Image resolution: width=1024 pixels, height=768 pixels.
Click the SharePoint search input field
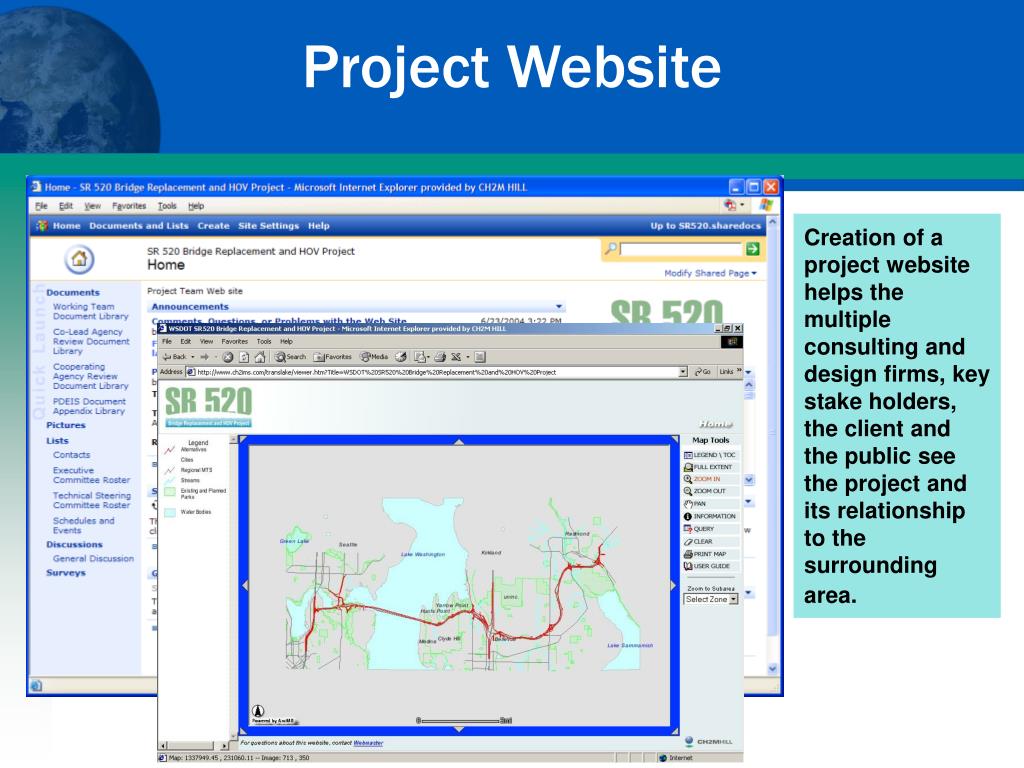click(681, 249)
